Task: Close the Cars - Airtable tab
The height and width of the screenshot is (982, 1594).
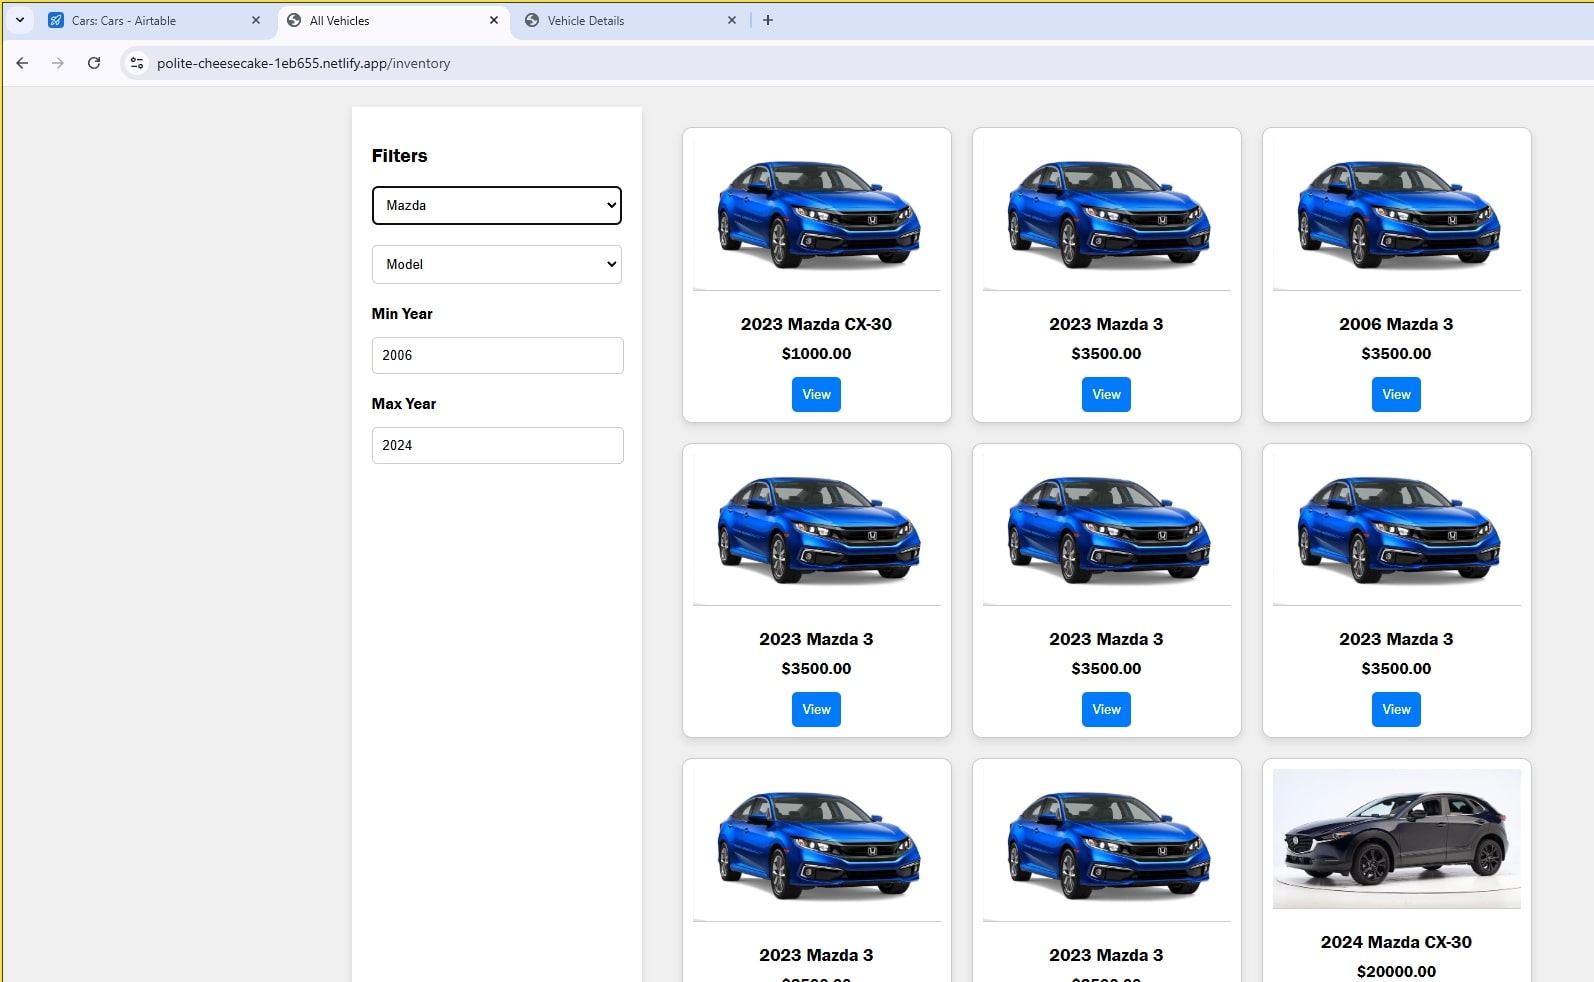Action: click(x=256, y=20)
